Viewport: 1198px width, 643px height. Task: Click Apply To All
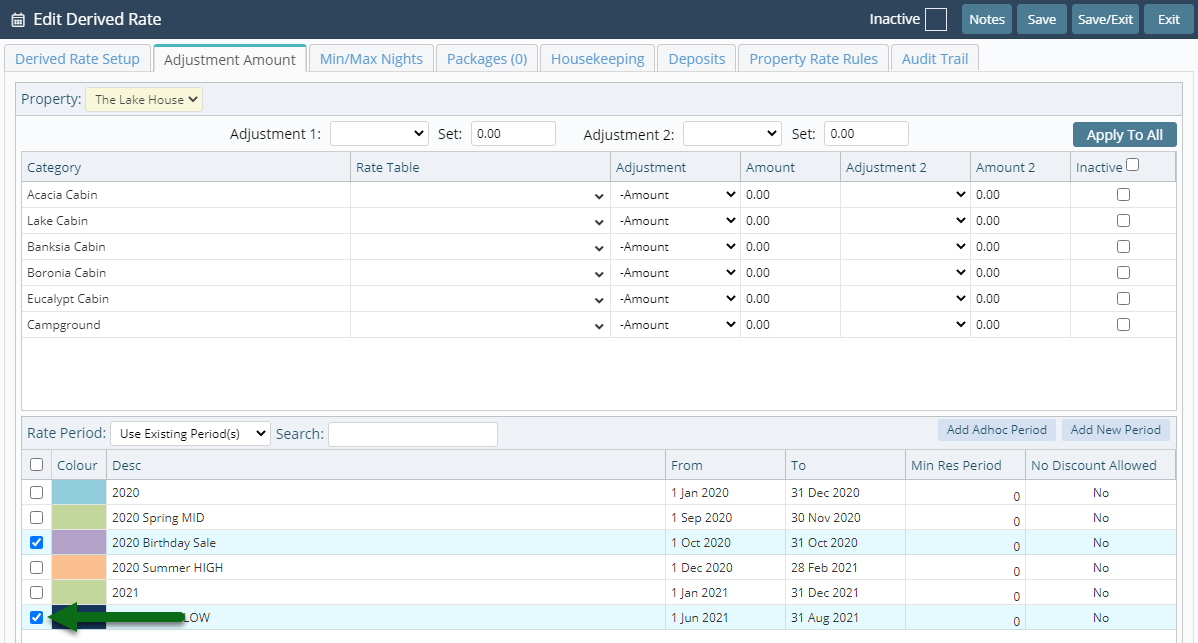pos(1124,135)
